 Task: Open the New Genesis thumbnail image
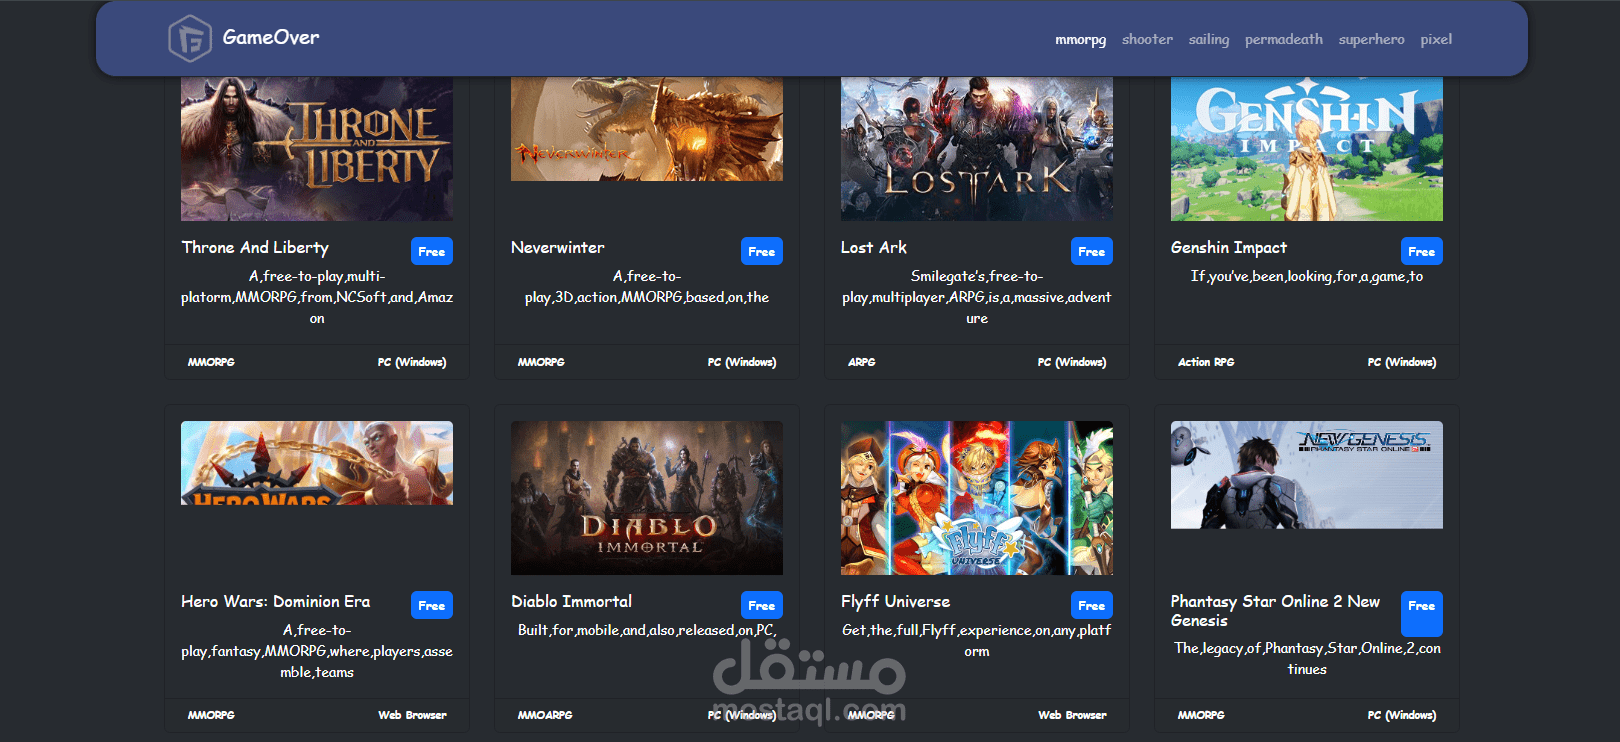pos(1307,475)
